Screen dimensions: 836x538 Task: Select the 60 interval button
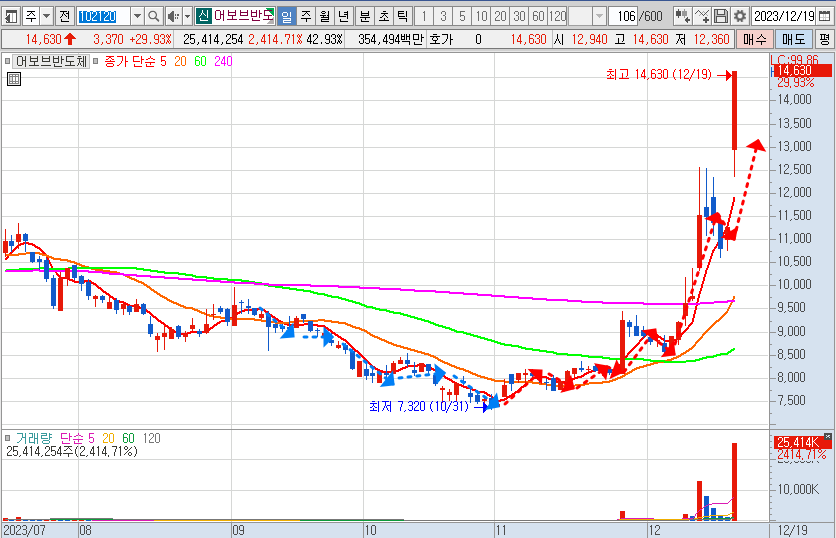coord(538,17)
